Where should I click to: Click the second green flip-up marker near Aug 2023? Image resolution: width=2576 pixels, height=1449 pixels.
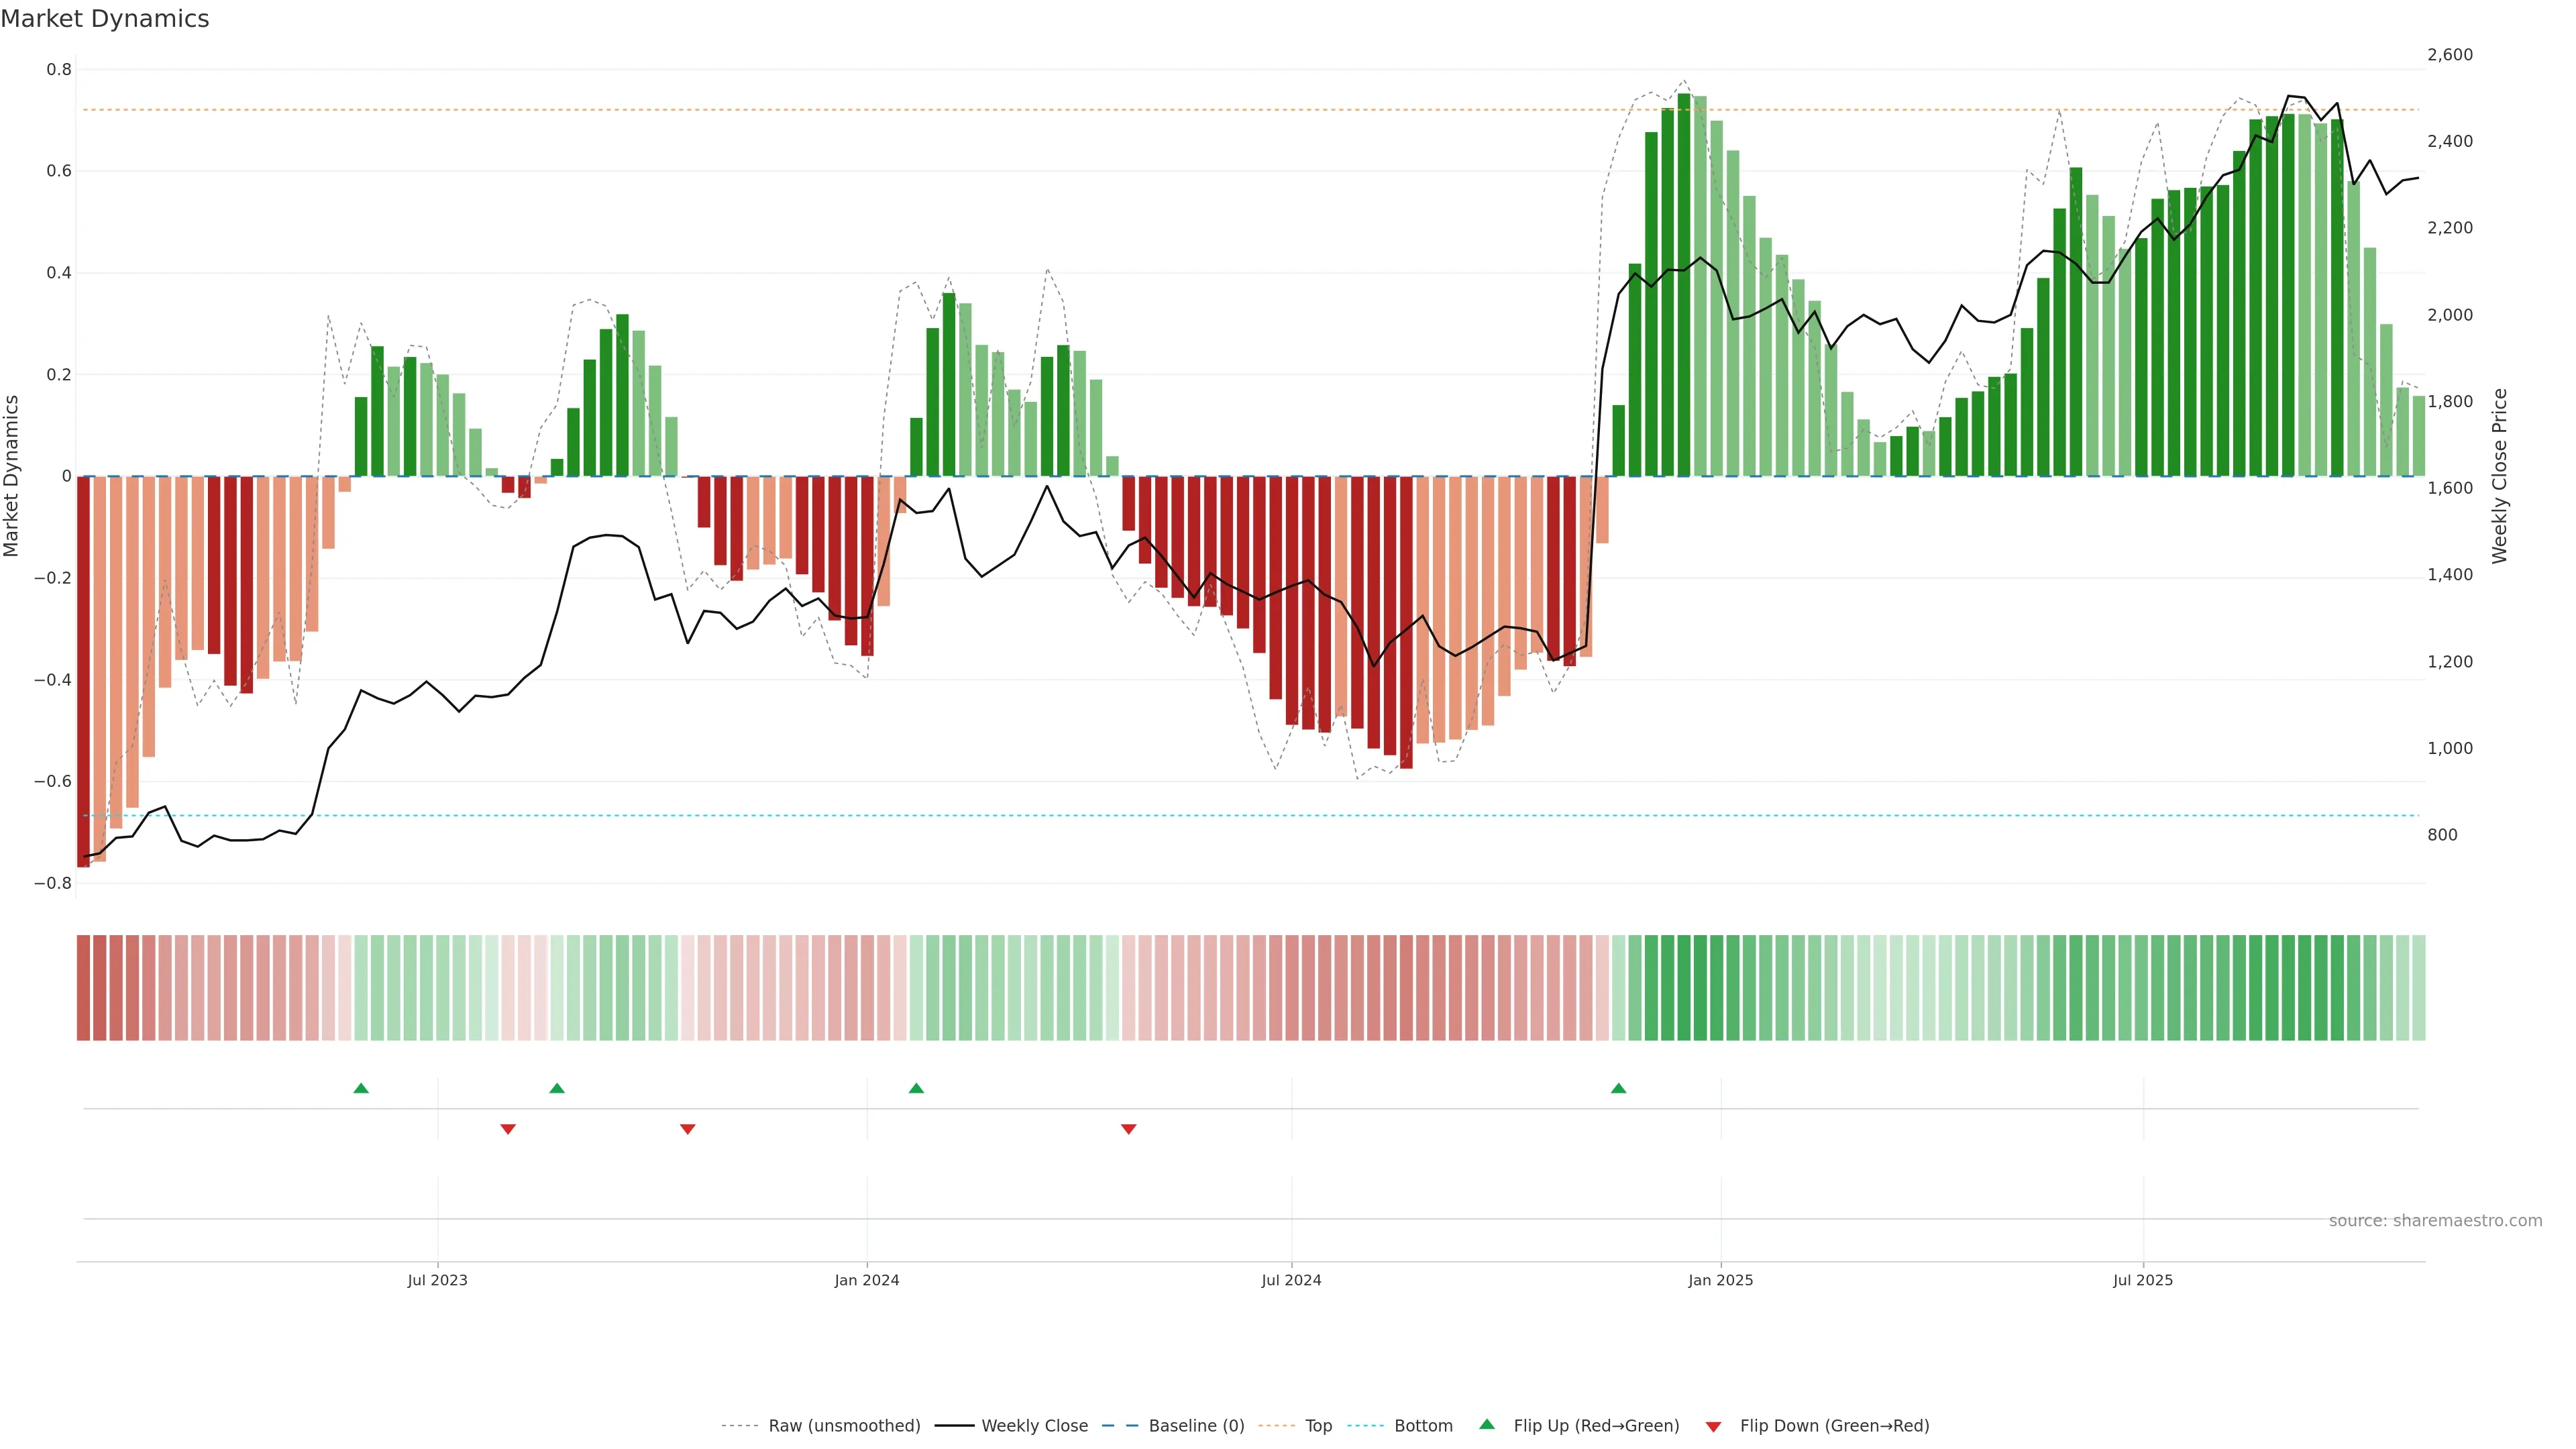[x=557, y=1088]
